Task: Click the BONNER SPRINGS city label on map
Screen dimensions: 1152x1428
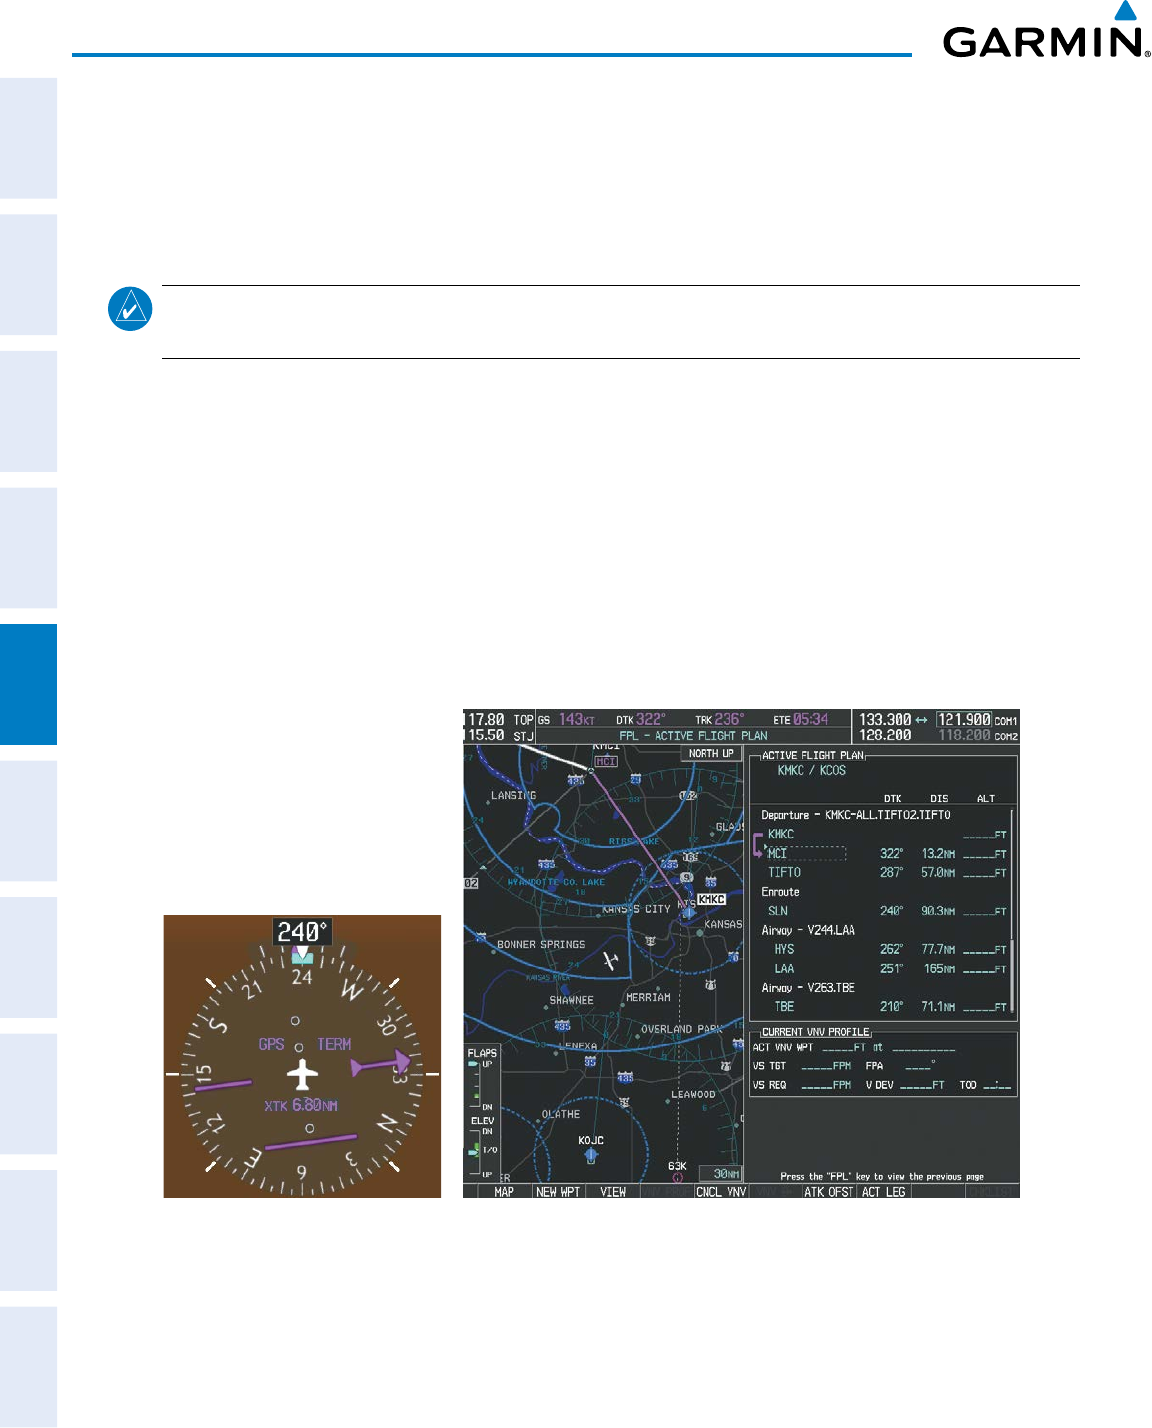Action: coord(541,944)
